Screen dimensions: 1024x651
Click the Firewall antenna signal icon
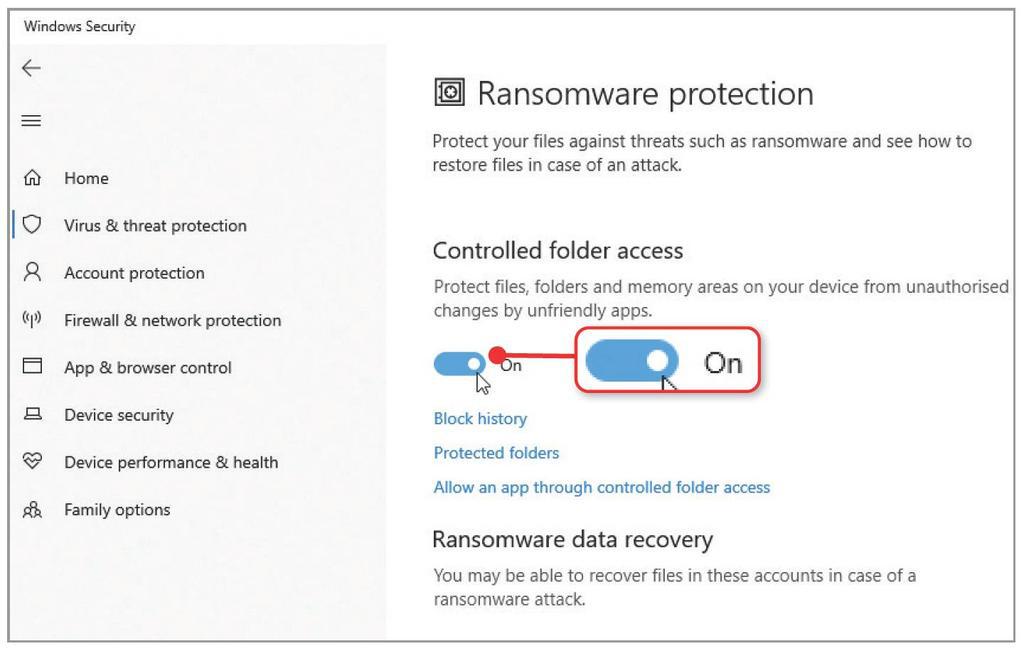[x=32, y=319]
